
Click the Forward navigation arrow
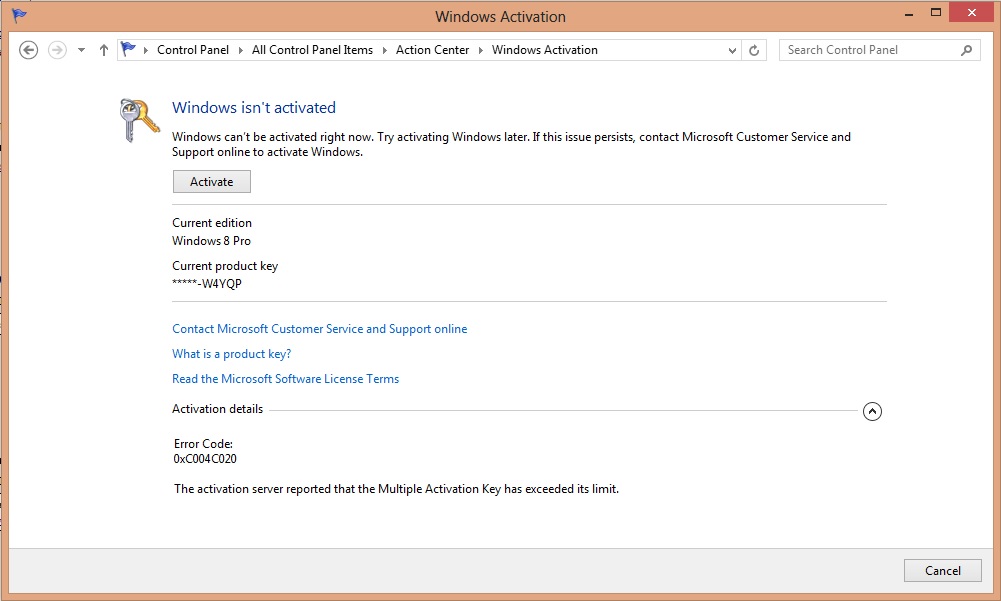click(57, 50)
